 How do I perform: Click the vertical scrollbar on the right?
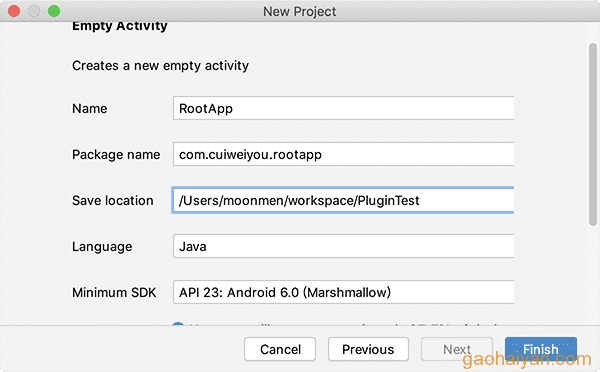[x=593, y=134]
